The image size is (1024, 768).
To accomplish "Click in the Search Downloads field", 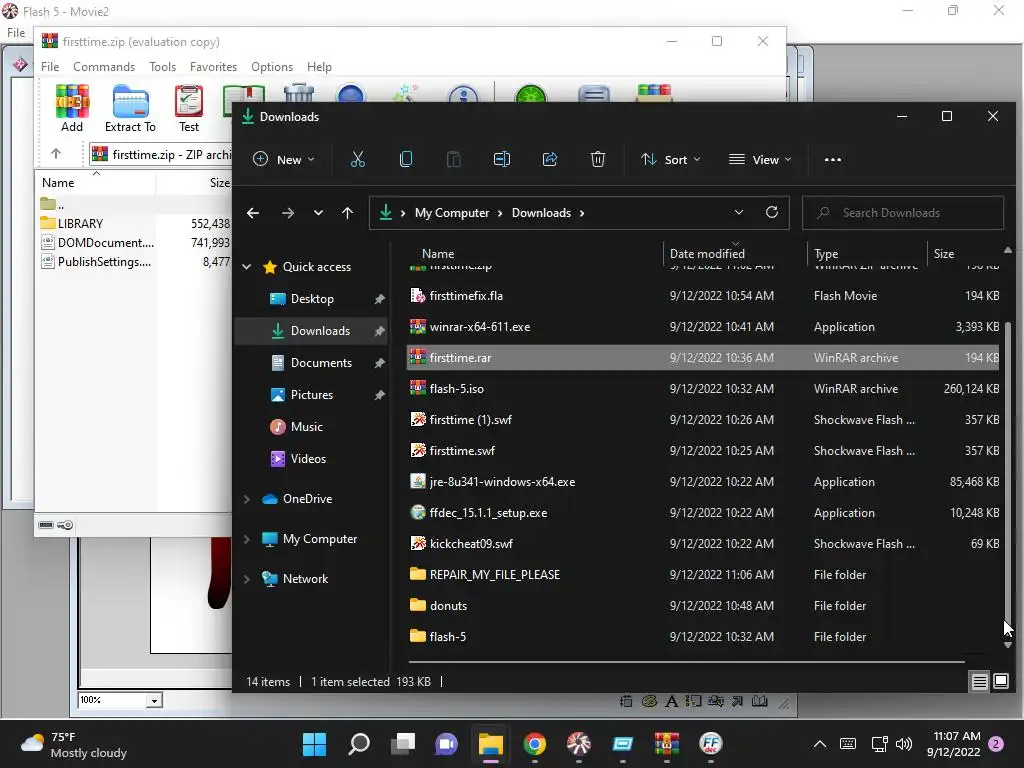I will 903,213.
